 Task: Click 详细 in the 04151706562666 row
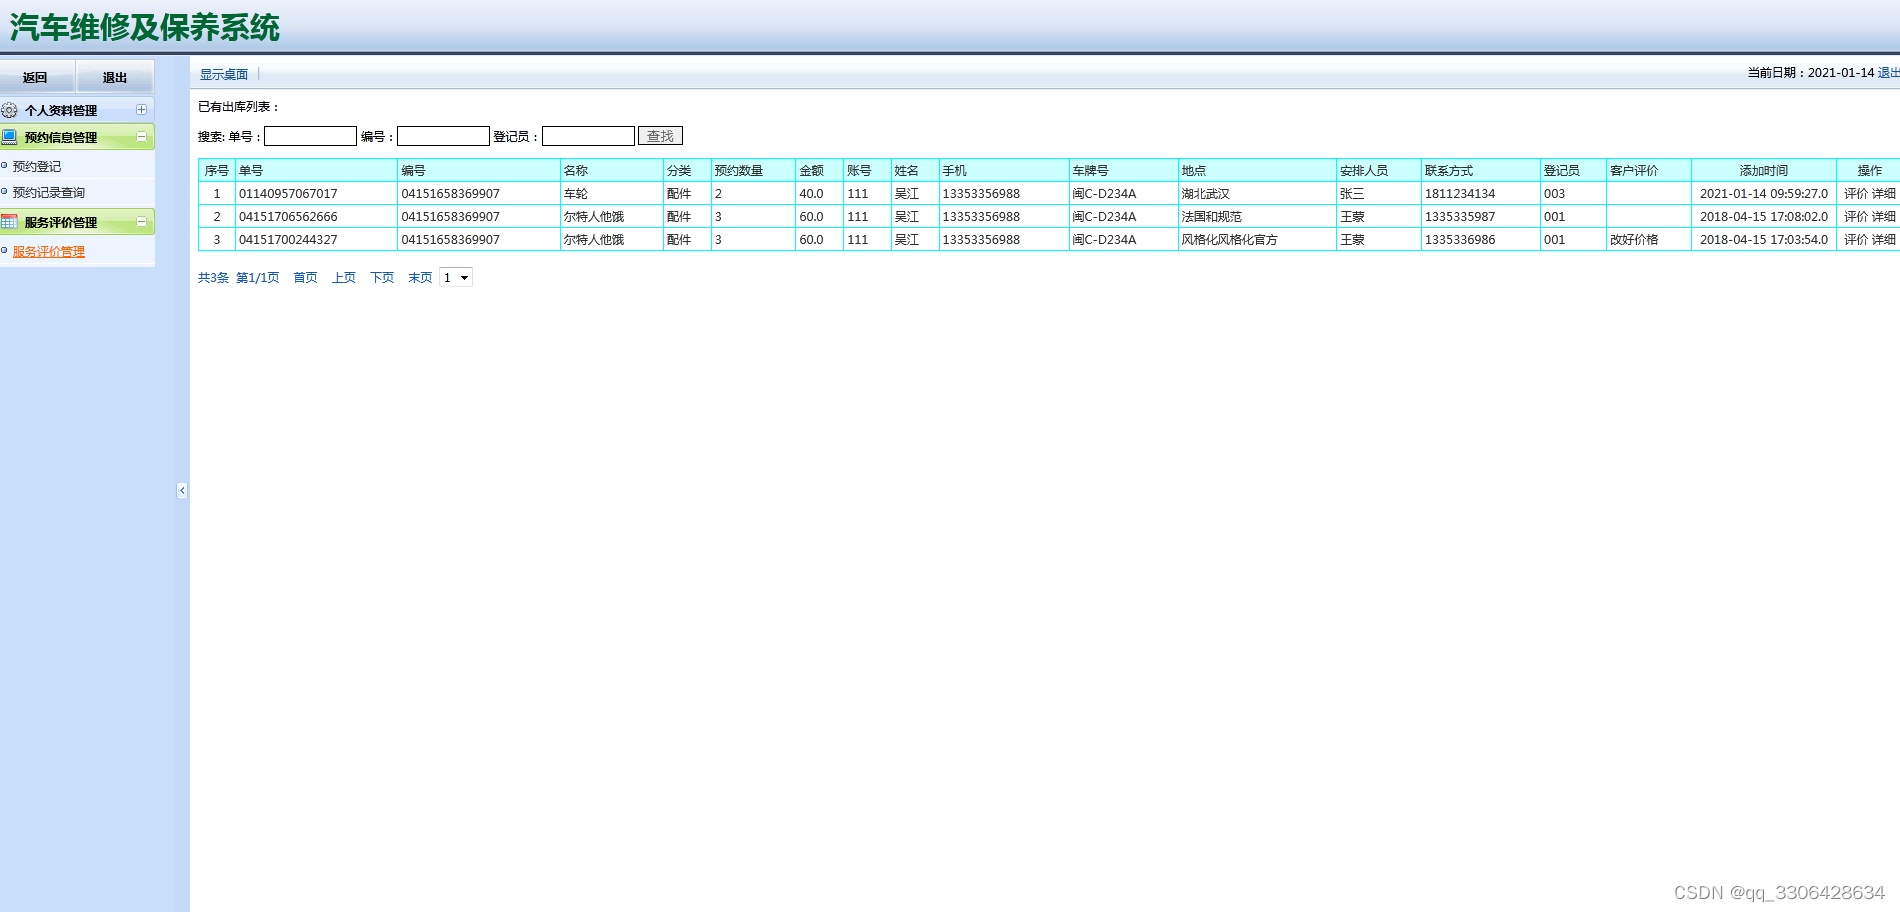coord(1884,217)
